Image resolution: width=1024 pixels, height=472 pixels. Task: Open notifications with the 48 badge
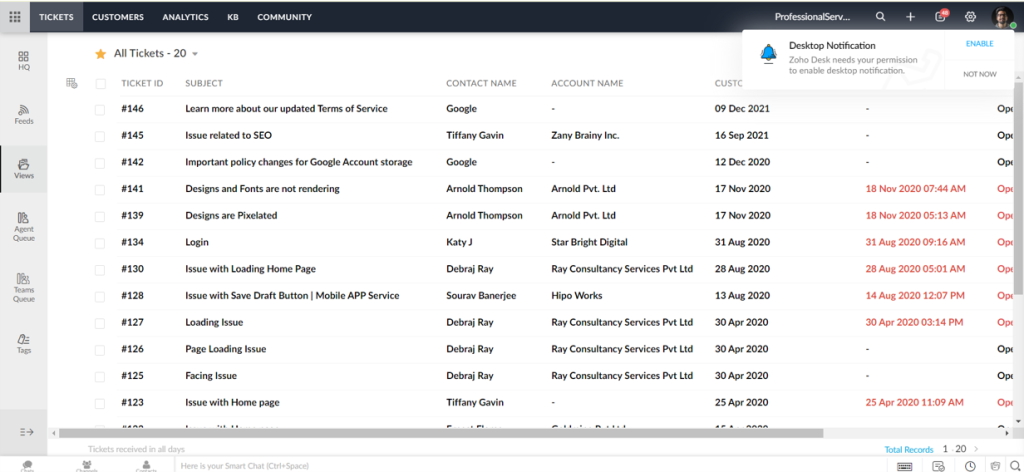point(940,17)
